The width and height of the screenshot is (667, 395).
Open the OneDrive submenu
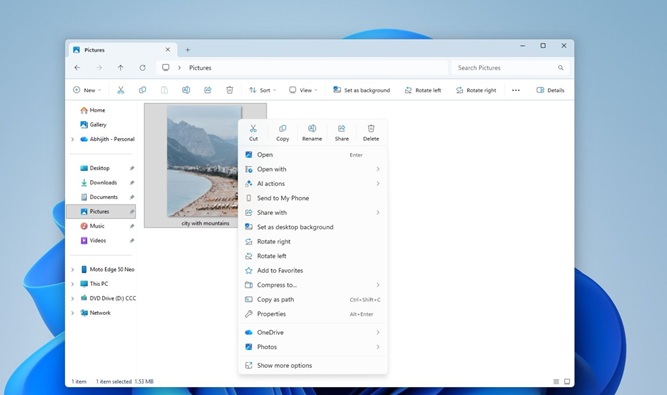click(313, 332)
